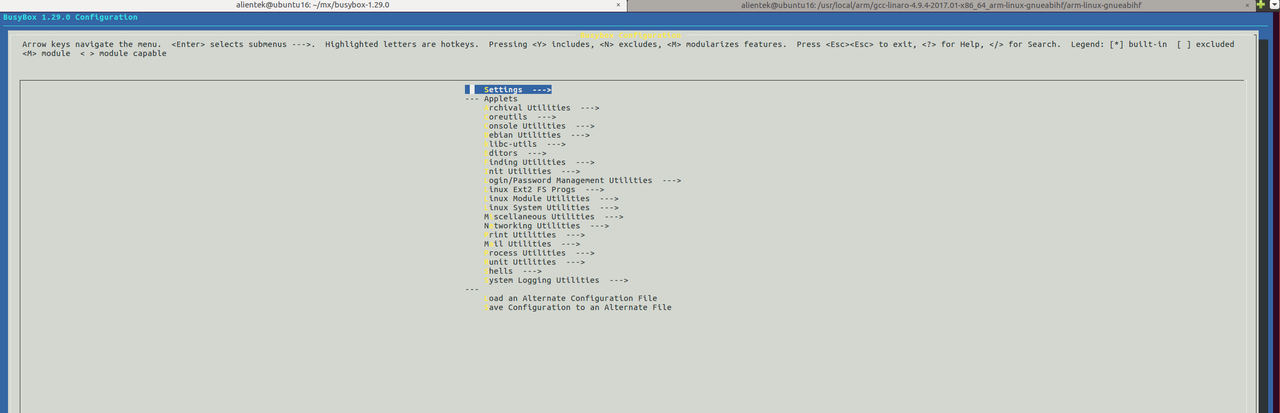Open the System Logging Utilities submenu
The width and height of the screenshot is (1280, 413).
[556, 280]
